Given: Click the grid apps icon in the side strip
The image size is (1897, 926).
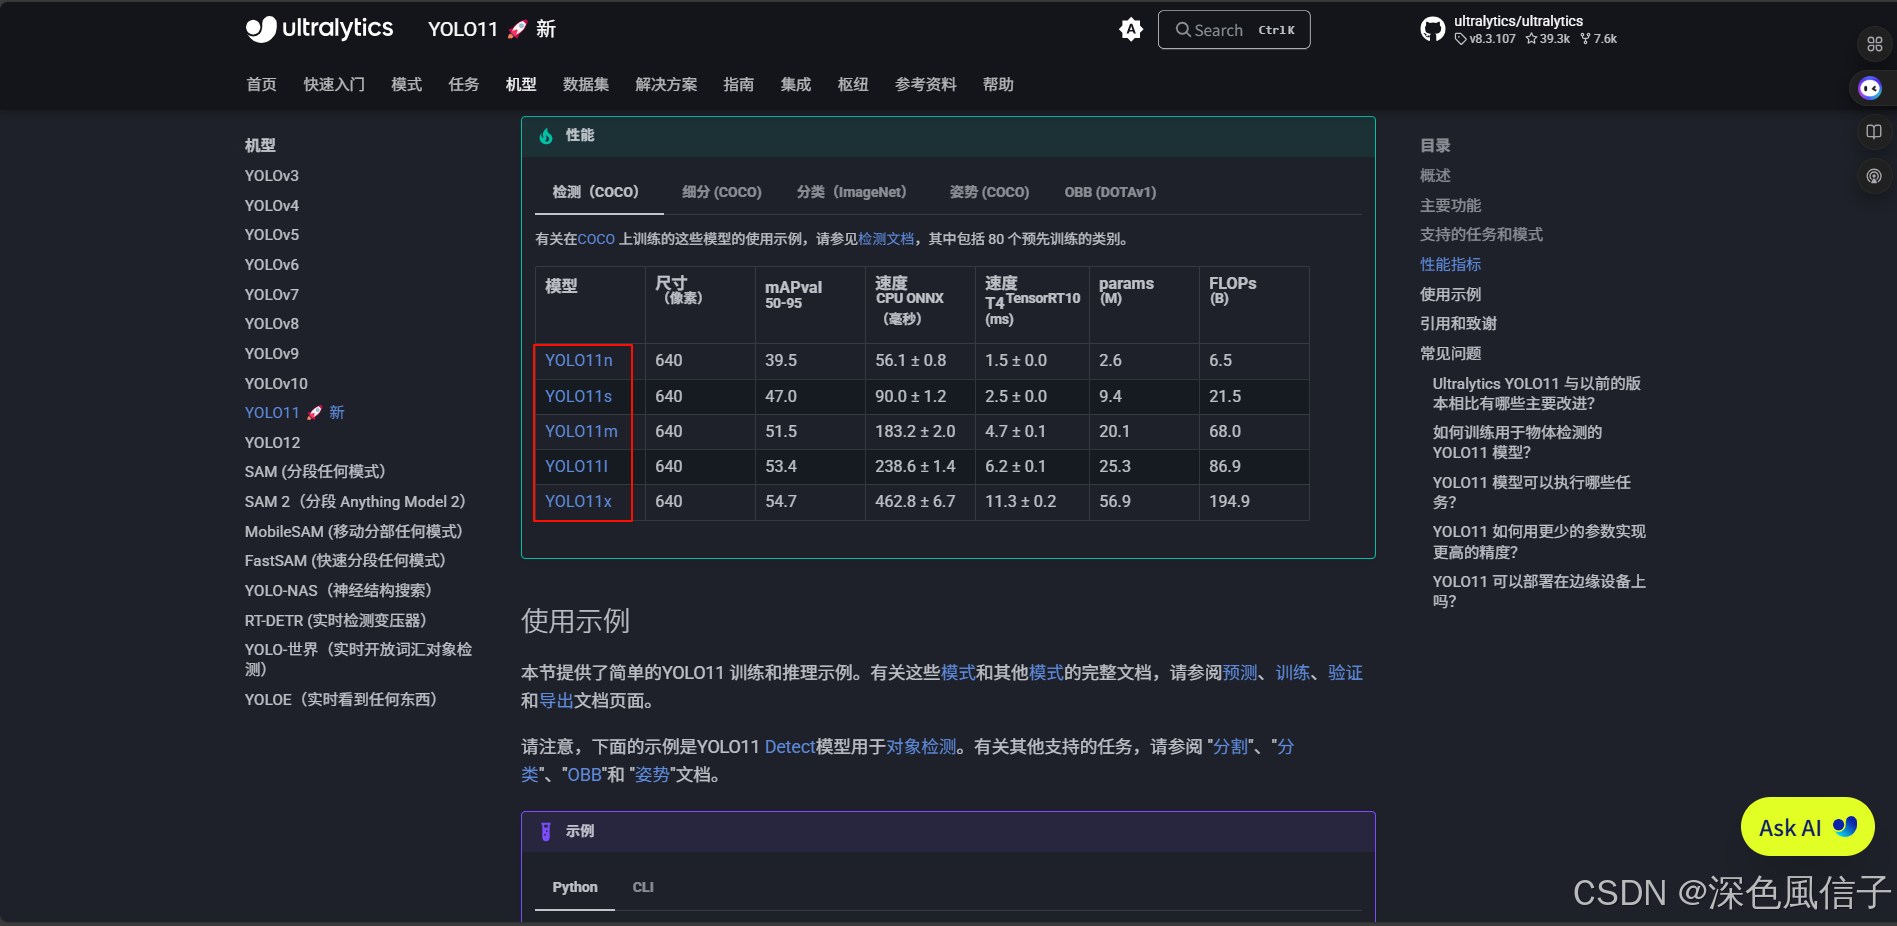Looking at the screenshot, I should [x=1875, y=45].
